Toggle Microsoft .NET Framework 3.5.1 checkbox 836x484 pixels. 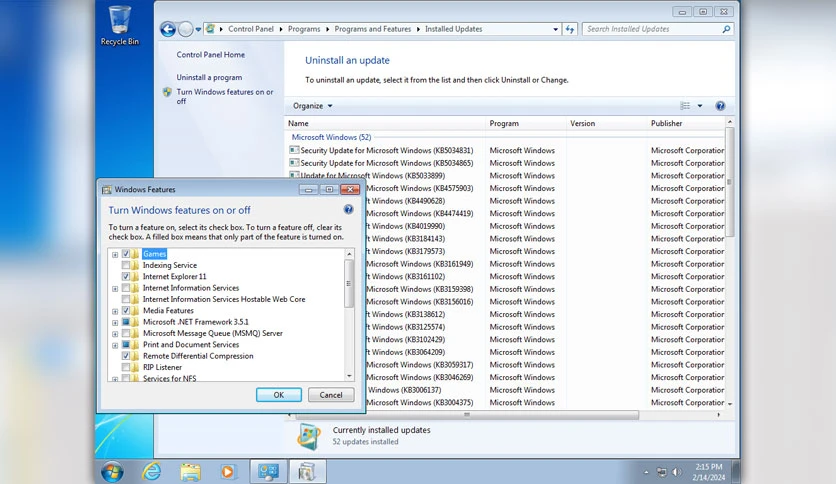pyautogui.click(x=126, y=322)
